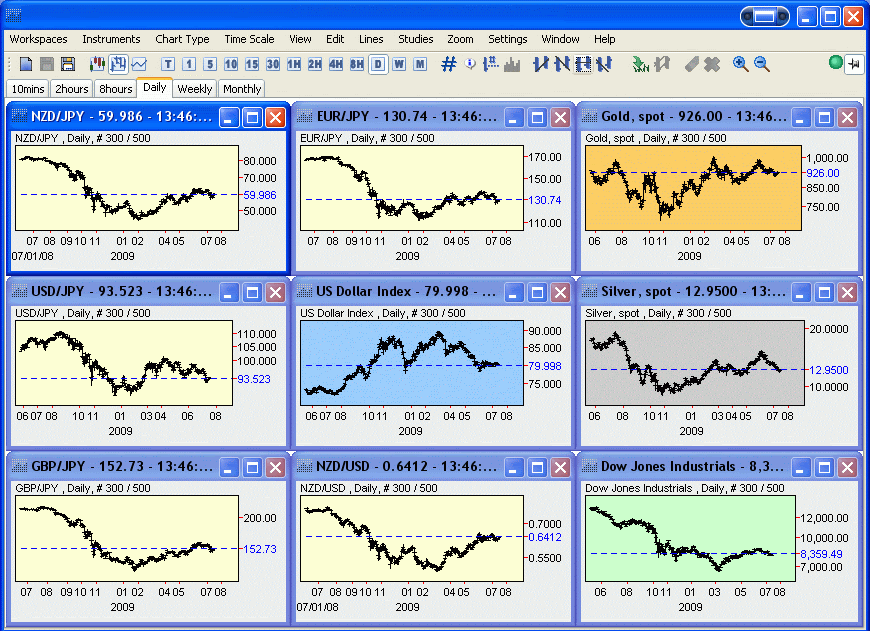
Task: Click the US Dollar Index blue chart
Action: 412,362
